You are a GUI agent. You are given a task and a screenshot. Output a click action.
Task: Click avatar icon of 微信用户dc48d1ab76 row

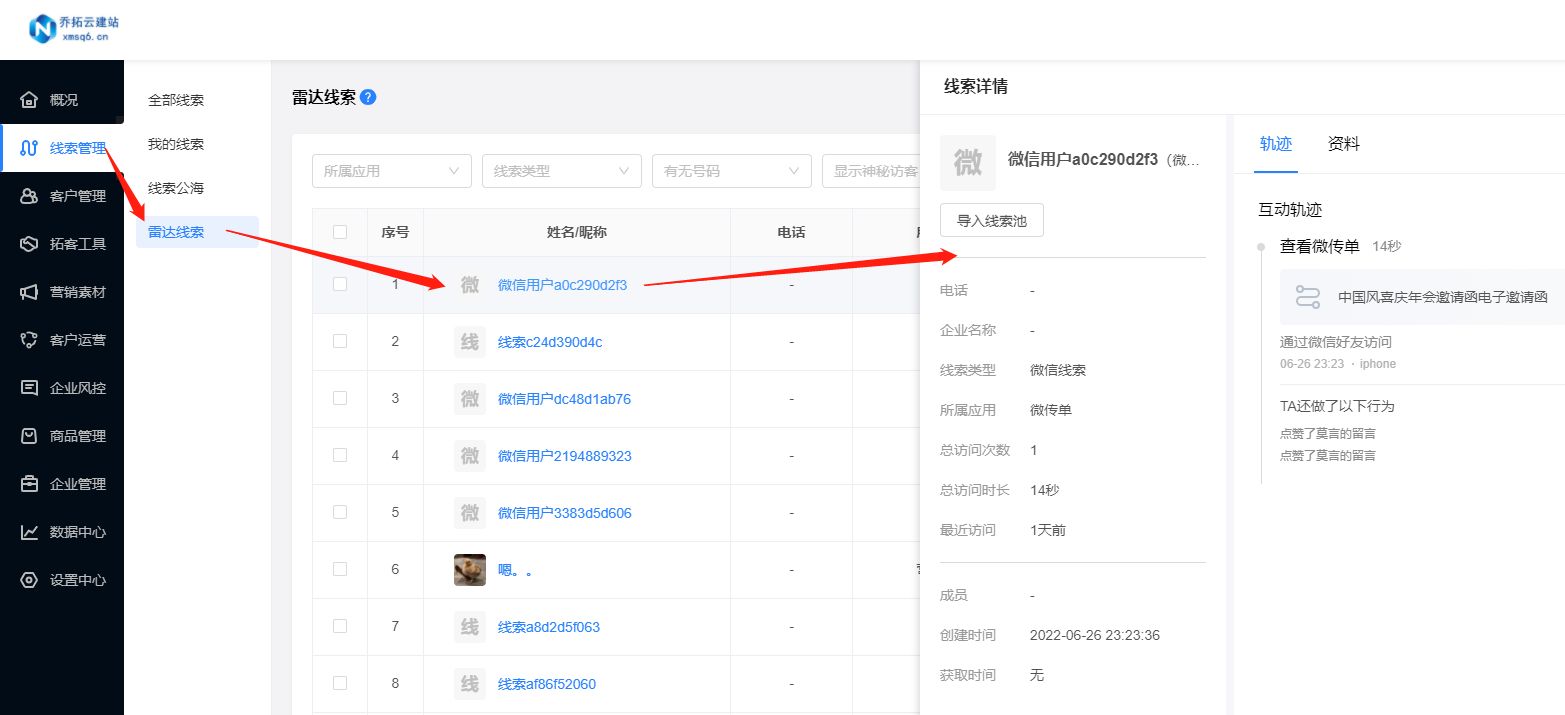(x=470, y=399)
